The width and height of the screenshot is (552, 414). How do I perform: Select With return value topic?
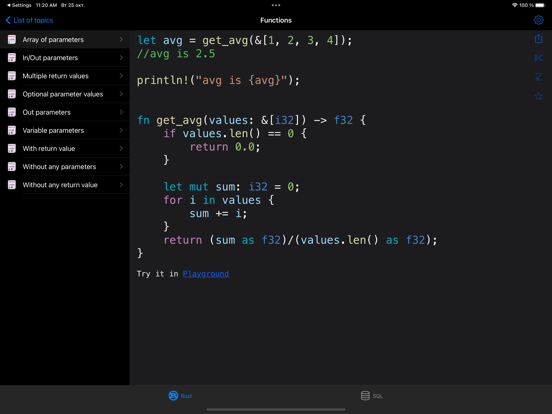pos(65,149)
